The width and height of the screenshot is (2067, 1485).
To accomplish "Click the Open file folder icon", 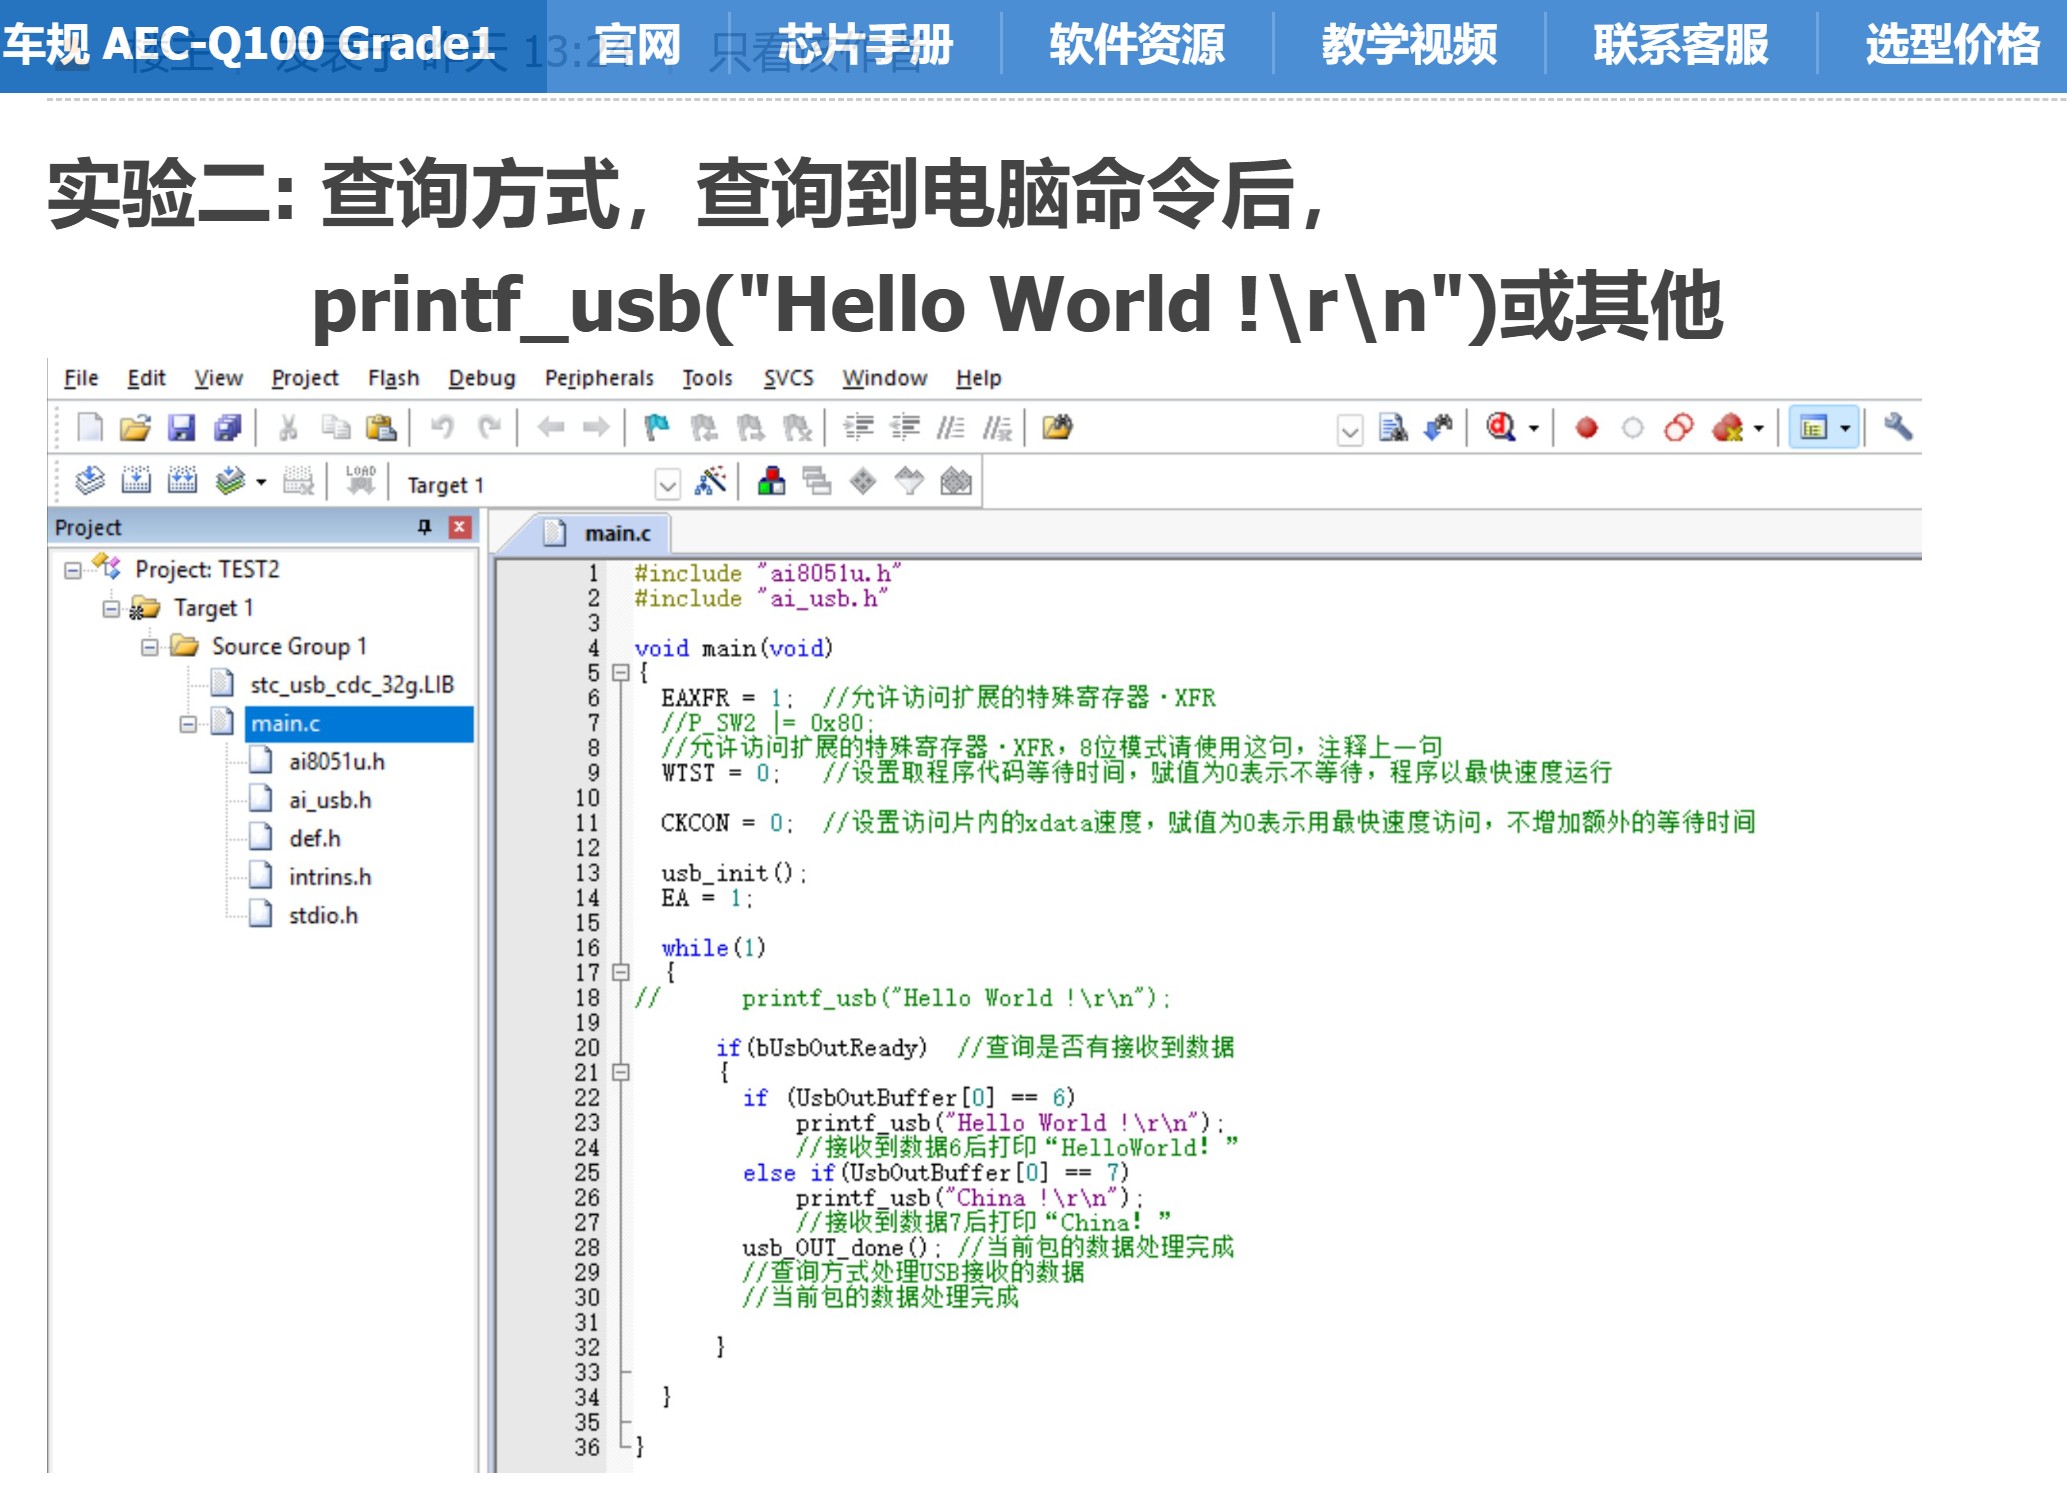I will (x=135, y=428).
